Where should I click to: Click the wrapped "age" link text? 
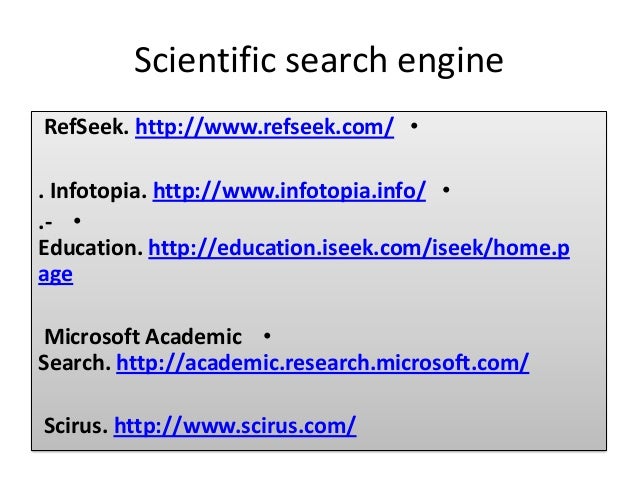click(x=55, y=276)
